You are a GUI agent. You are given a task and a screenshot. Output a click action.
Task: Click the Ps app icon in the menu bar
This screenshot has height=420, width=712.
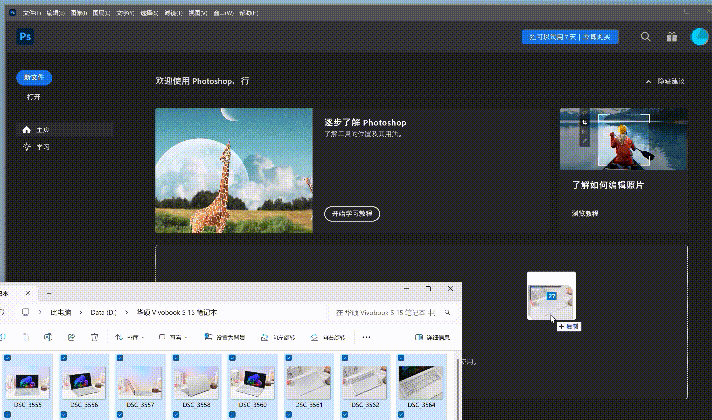[x=12, y=13]
